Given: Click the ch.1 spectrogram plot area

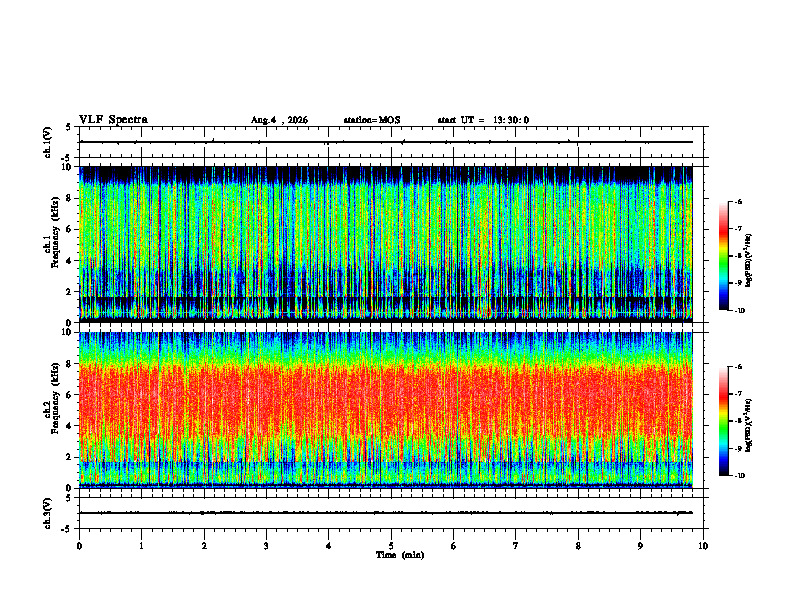Looking at the screenshot, I should [385, 244].
